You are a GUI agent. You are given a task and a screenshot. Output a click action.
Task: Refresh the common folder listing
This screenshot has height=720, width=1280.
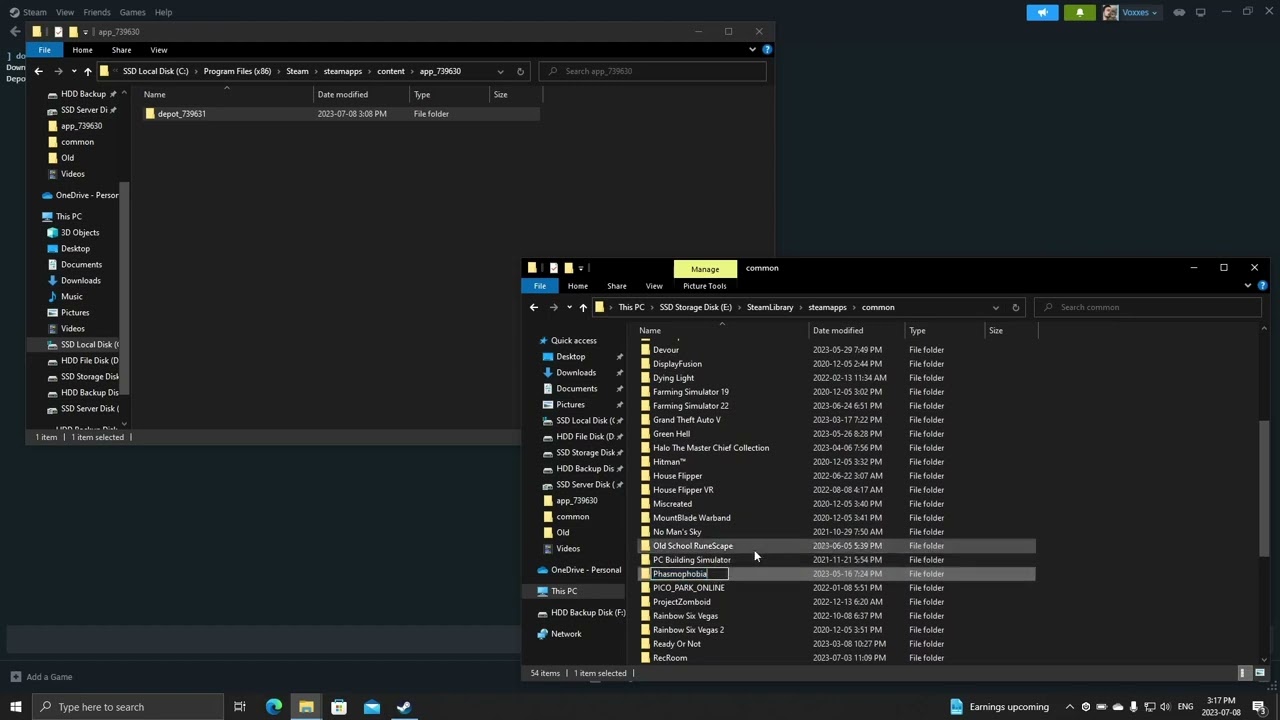pyautogui.click(x=1015, y=307)
